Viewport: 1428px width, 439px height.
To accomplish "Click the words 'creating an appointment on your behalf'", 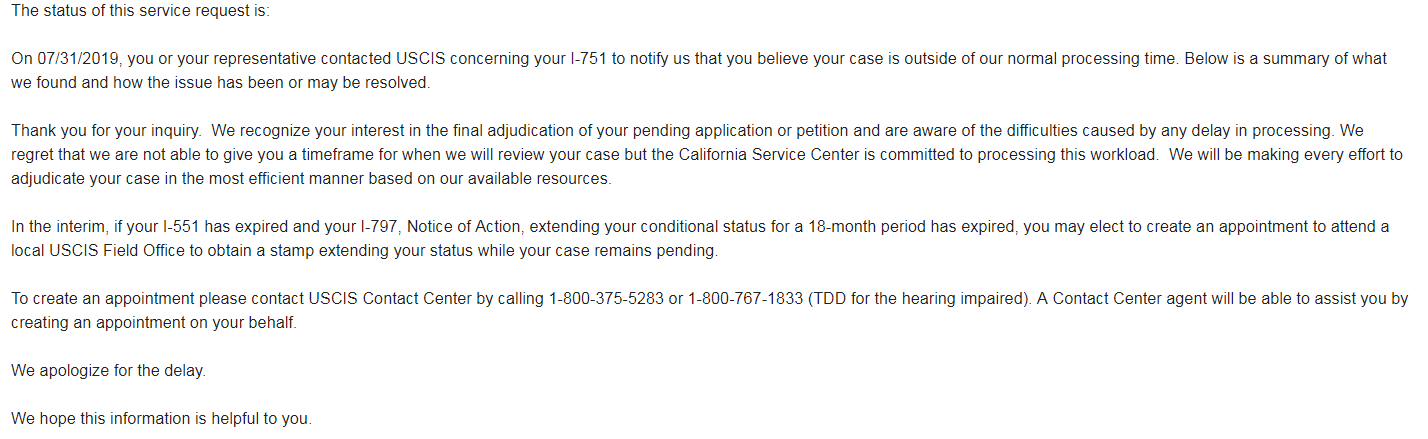I will point(152,323).
